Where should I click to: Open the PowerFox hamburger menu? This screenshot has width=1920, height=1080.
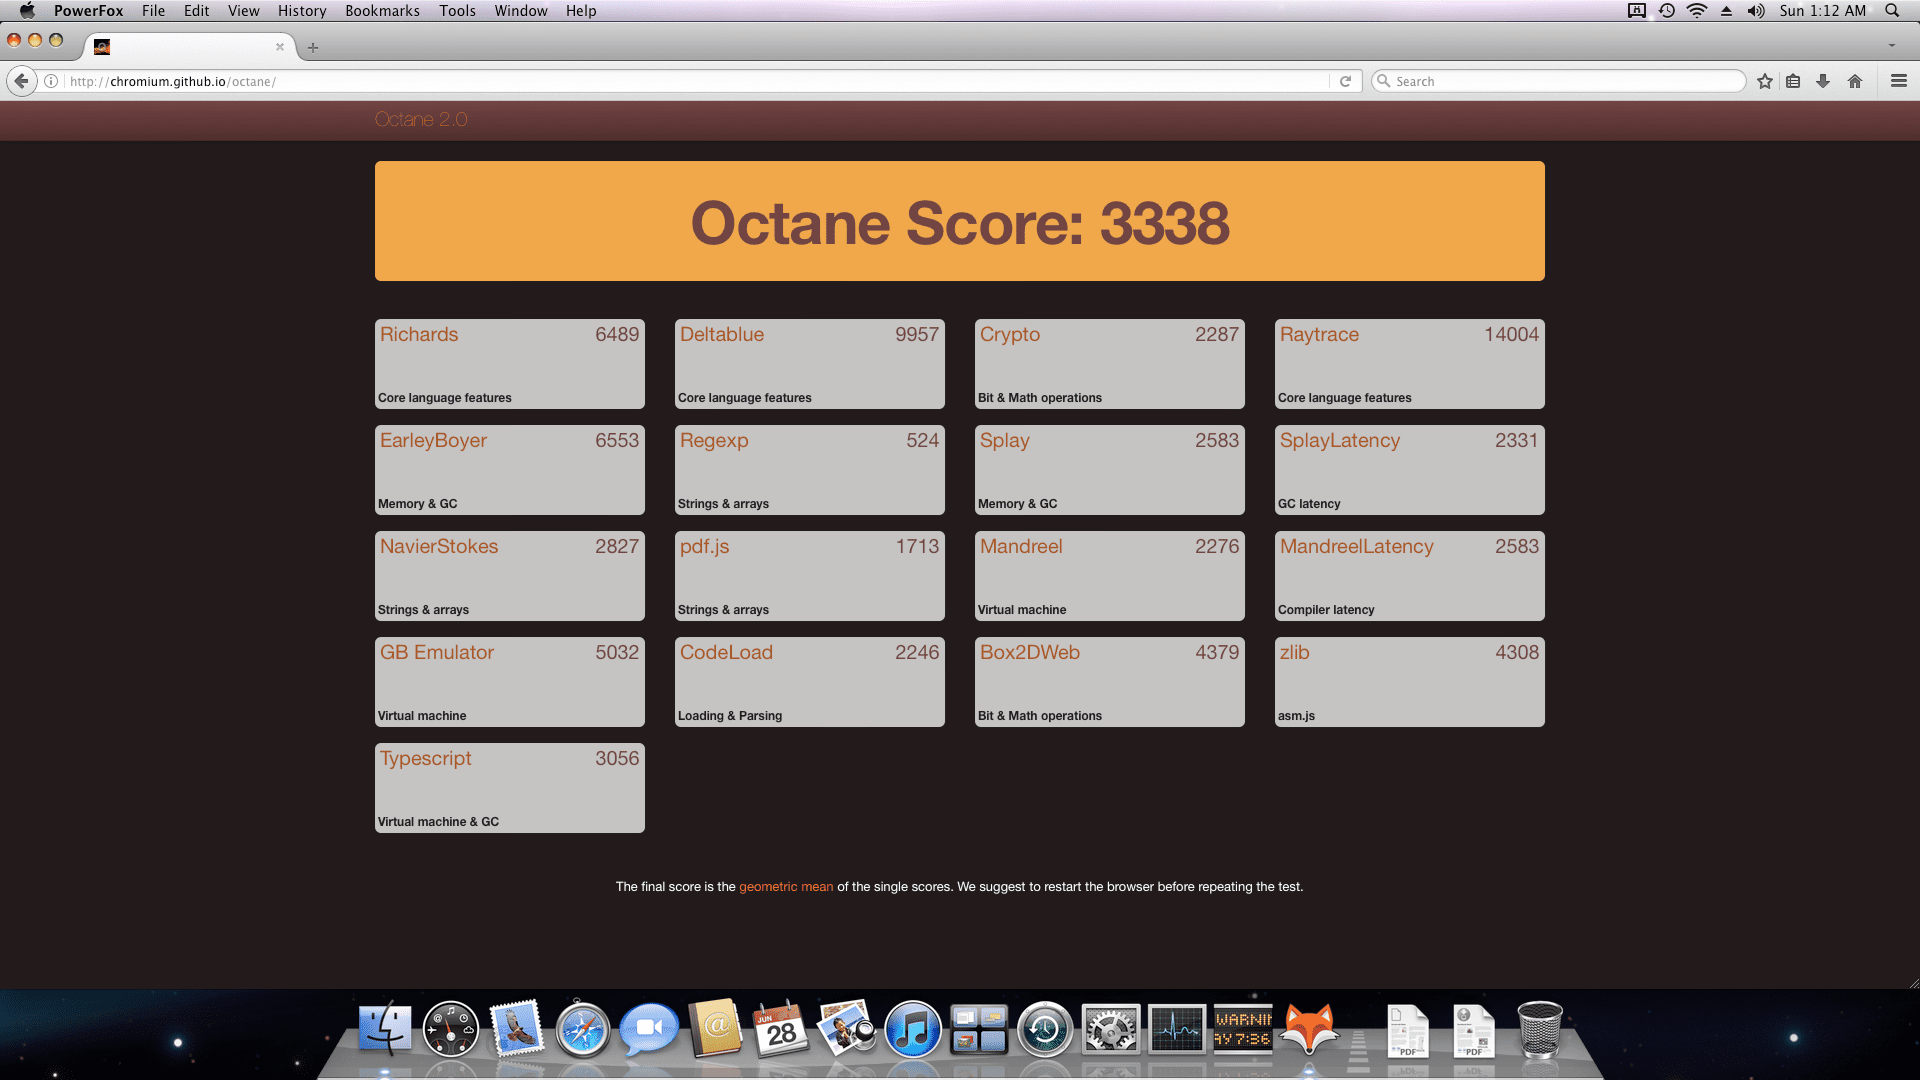click(x=1899, y=81)
